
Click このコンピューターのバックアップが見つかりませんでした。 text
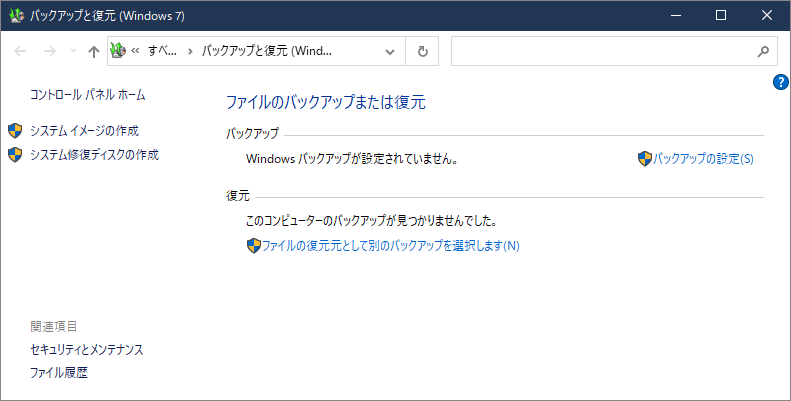[371, 221]
